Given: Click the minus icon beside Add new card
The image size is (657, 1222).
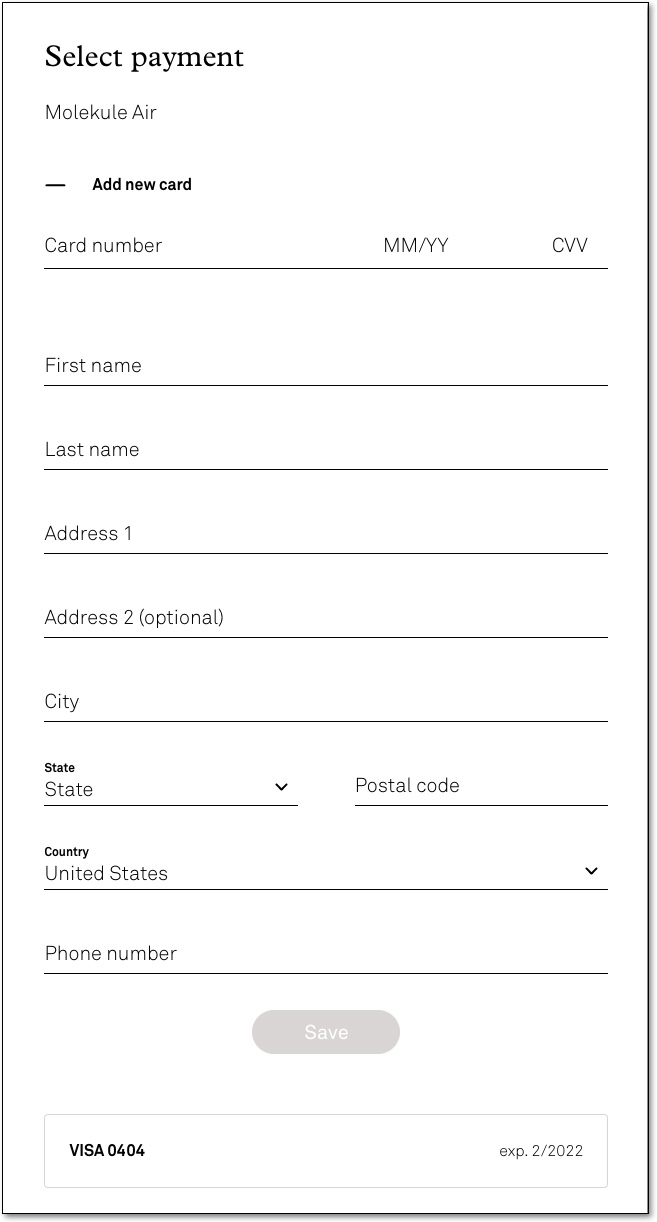Looking at the screenshot, I should click(55, 185).
